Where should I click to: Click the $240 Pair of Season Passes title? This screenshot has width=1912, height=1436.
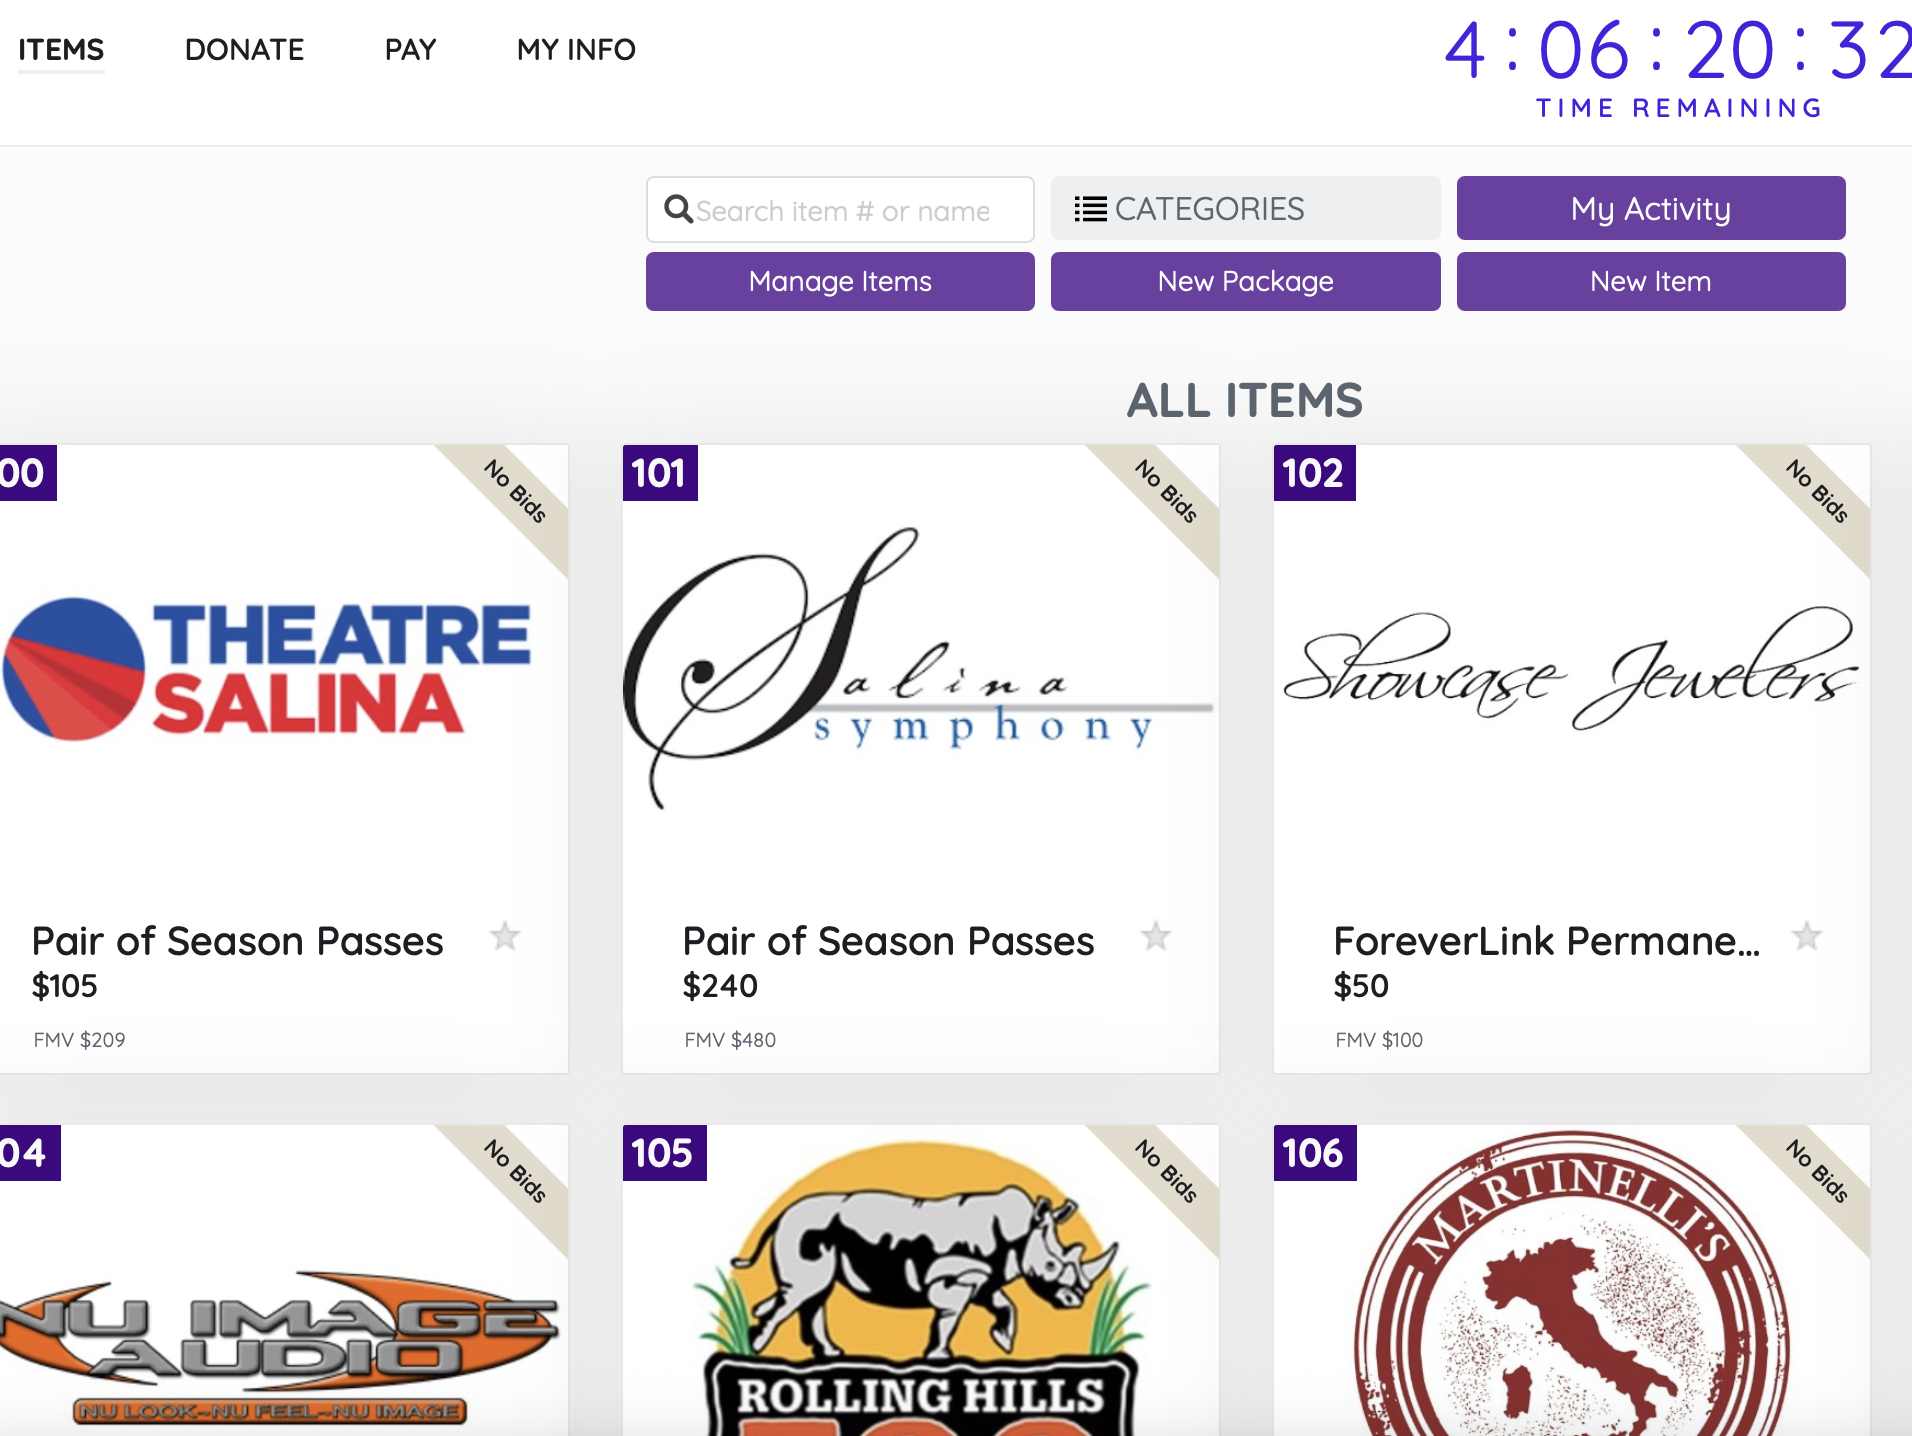click(x=888, y=941)
